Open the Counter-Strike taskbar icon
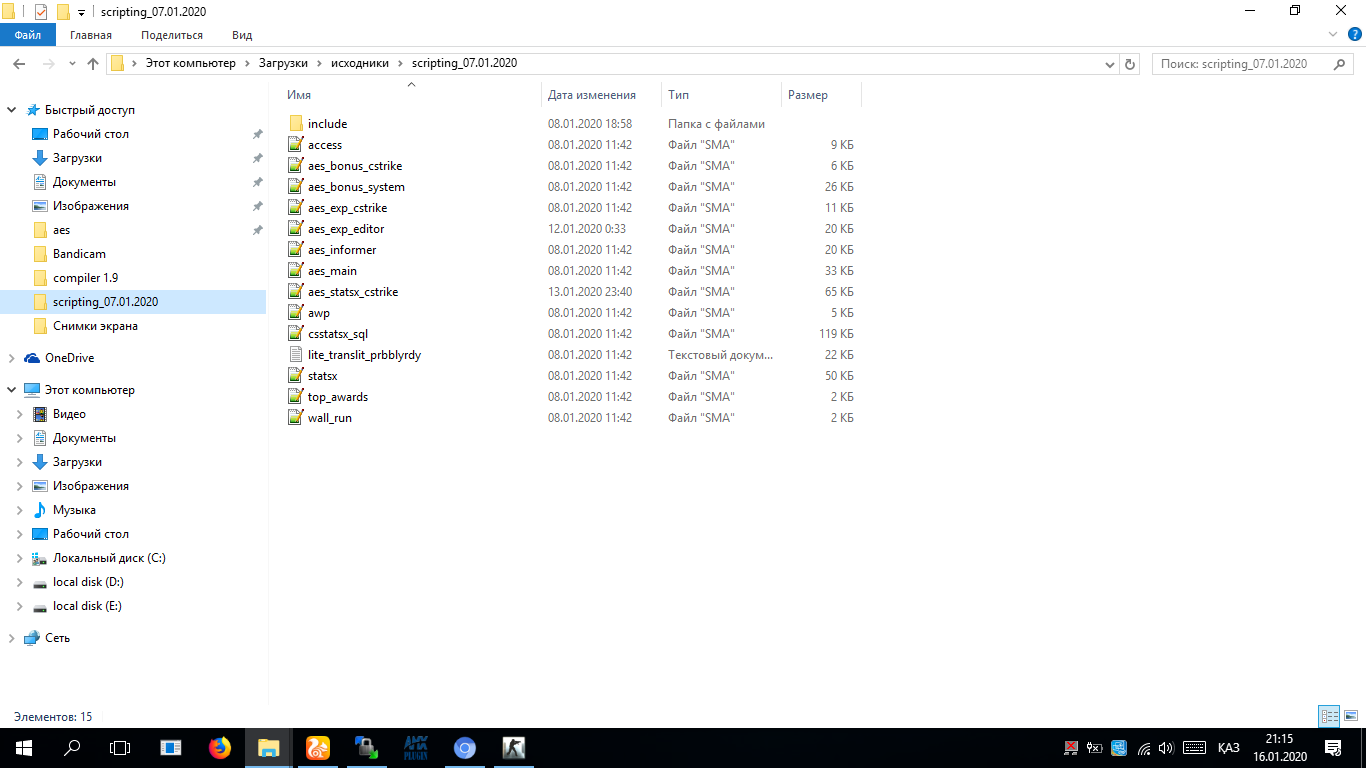This screenshot has width=1366, height=768. 513,747
